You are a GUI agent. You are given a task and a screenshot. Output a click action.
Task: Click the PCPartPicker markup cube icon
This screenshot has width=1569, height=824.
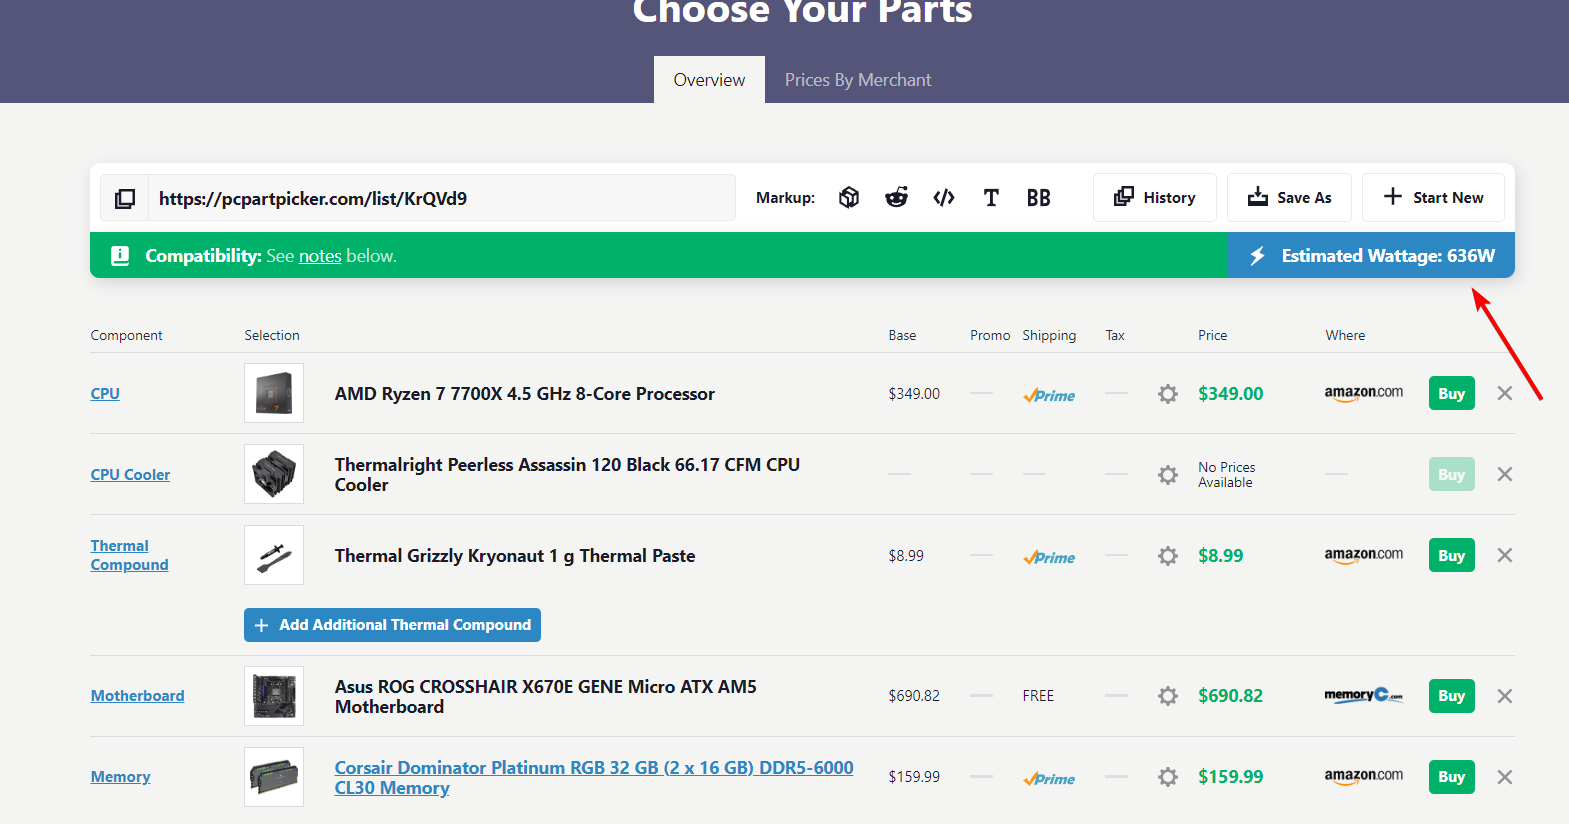click(849, 198)
